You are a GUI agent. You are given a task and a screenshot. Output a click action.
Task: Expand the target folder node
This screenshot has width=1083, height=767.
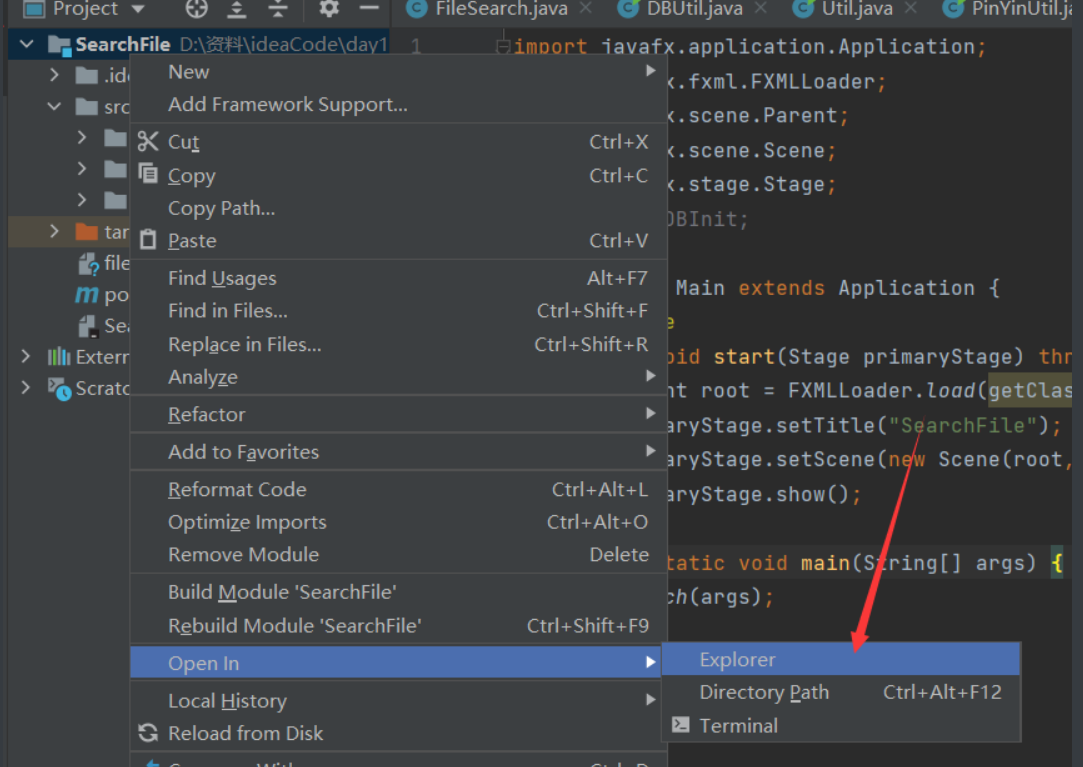pyautogui.click(x=55, y=231)
